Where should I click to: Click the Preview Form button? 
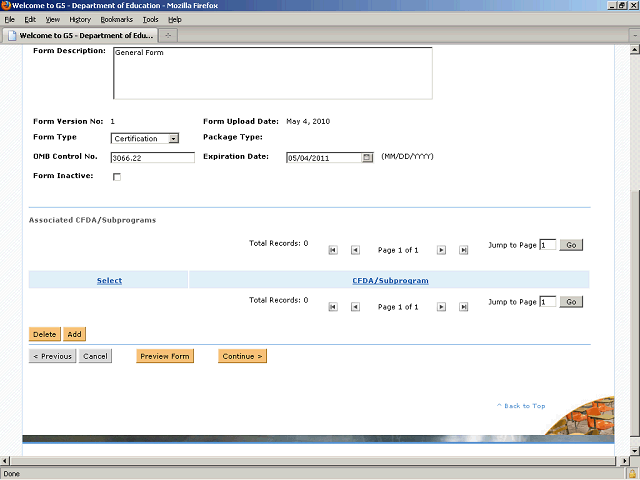[165, 356]
